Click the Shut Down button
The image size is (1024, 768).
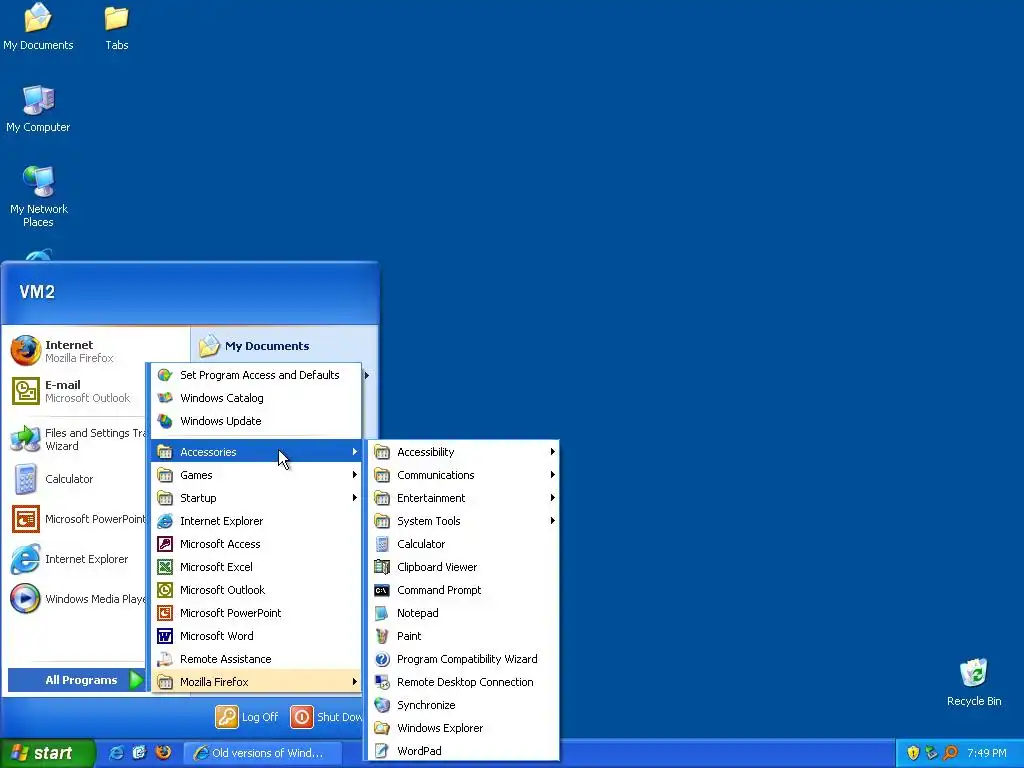(x=326, y=717)
